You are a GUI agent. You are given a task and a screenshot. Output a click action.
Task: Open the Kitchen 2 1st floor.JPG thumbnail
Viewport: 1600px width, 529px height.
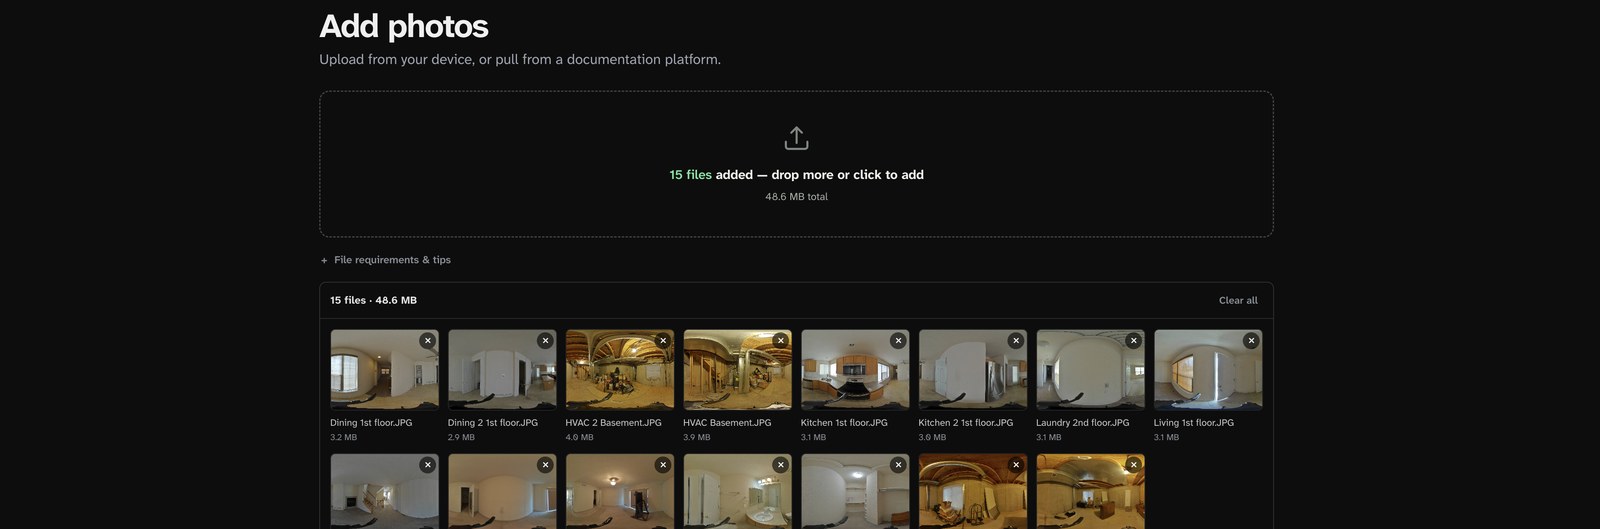[x=973, y=370]
